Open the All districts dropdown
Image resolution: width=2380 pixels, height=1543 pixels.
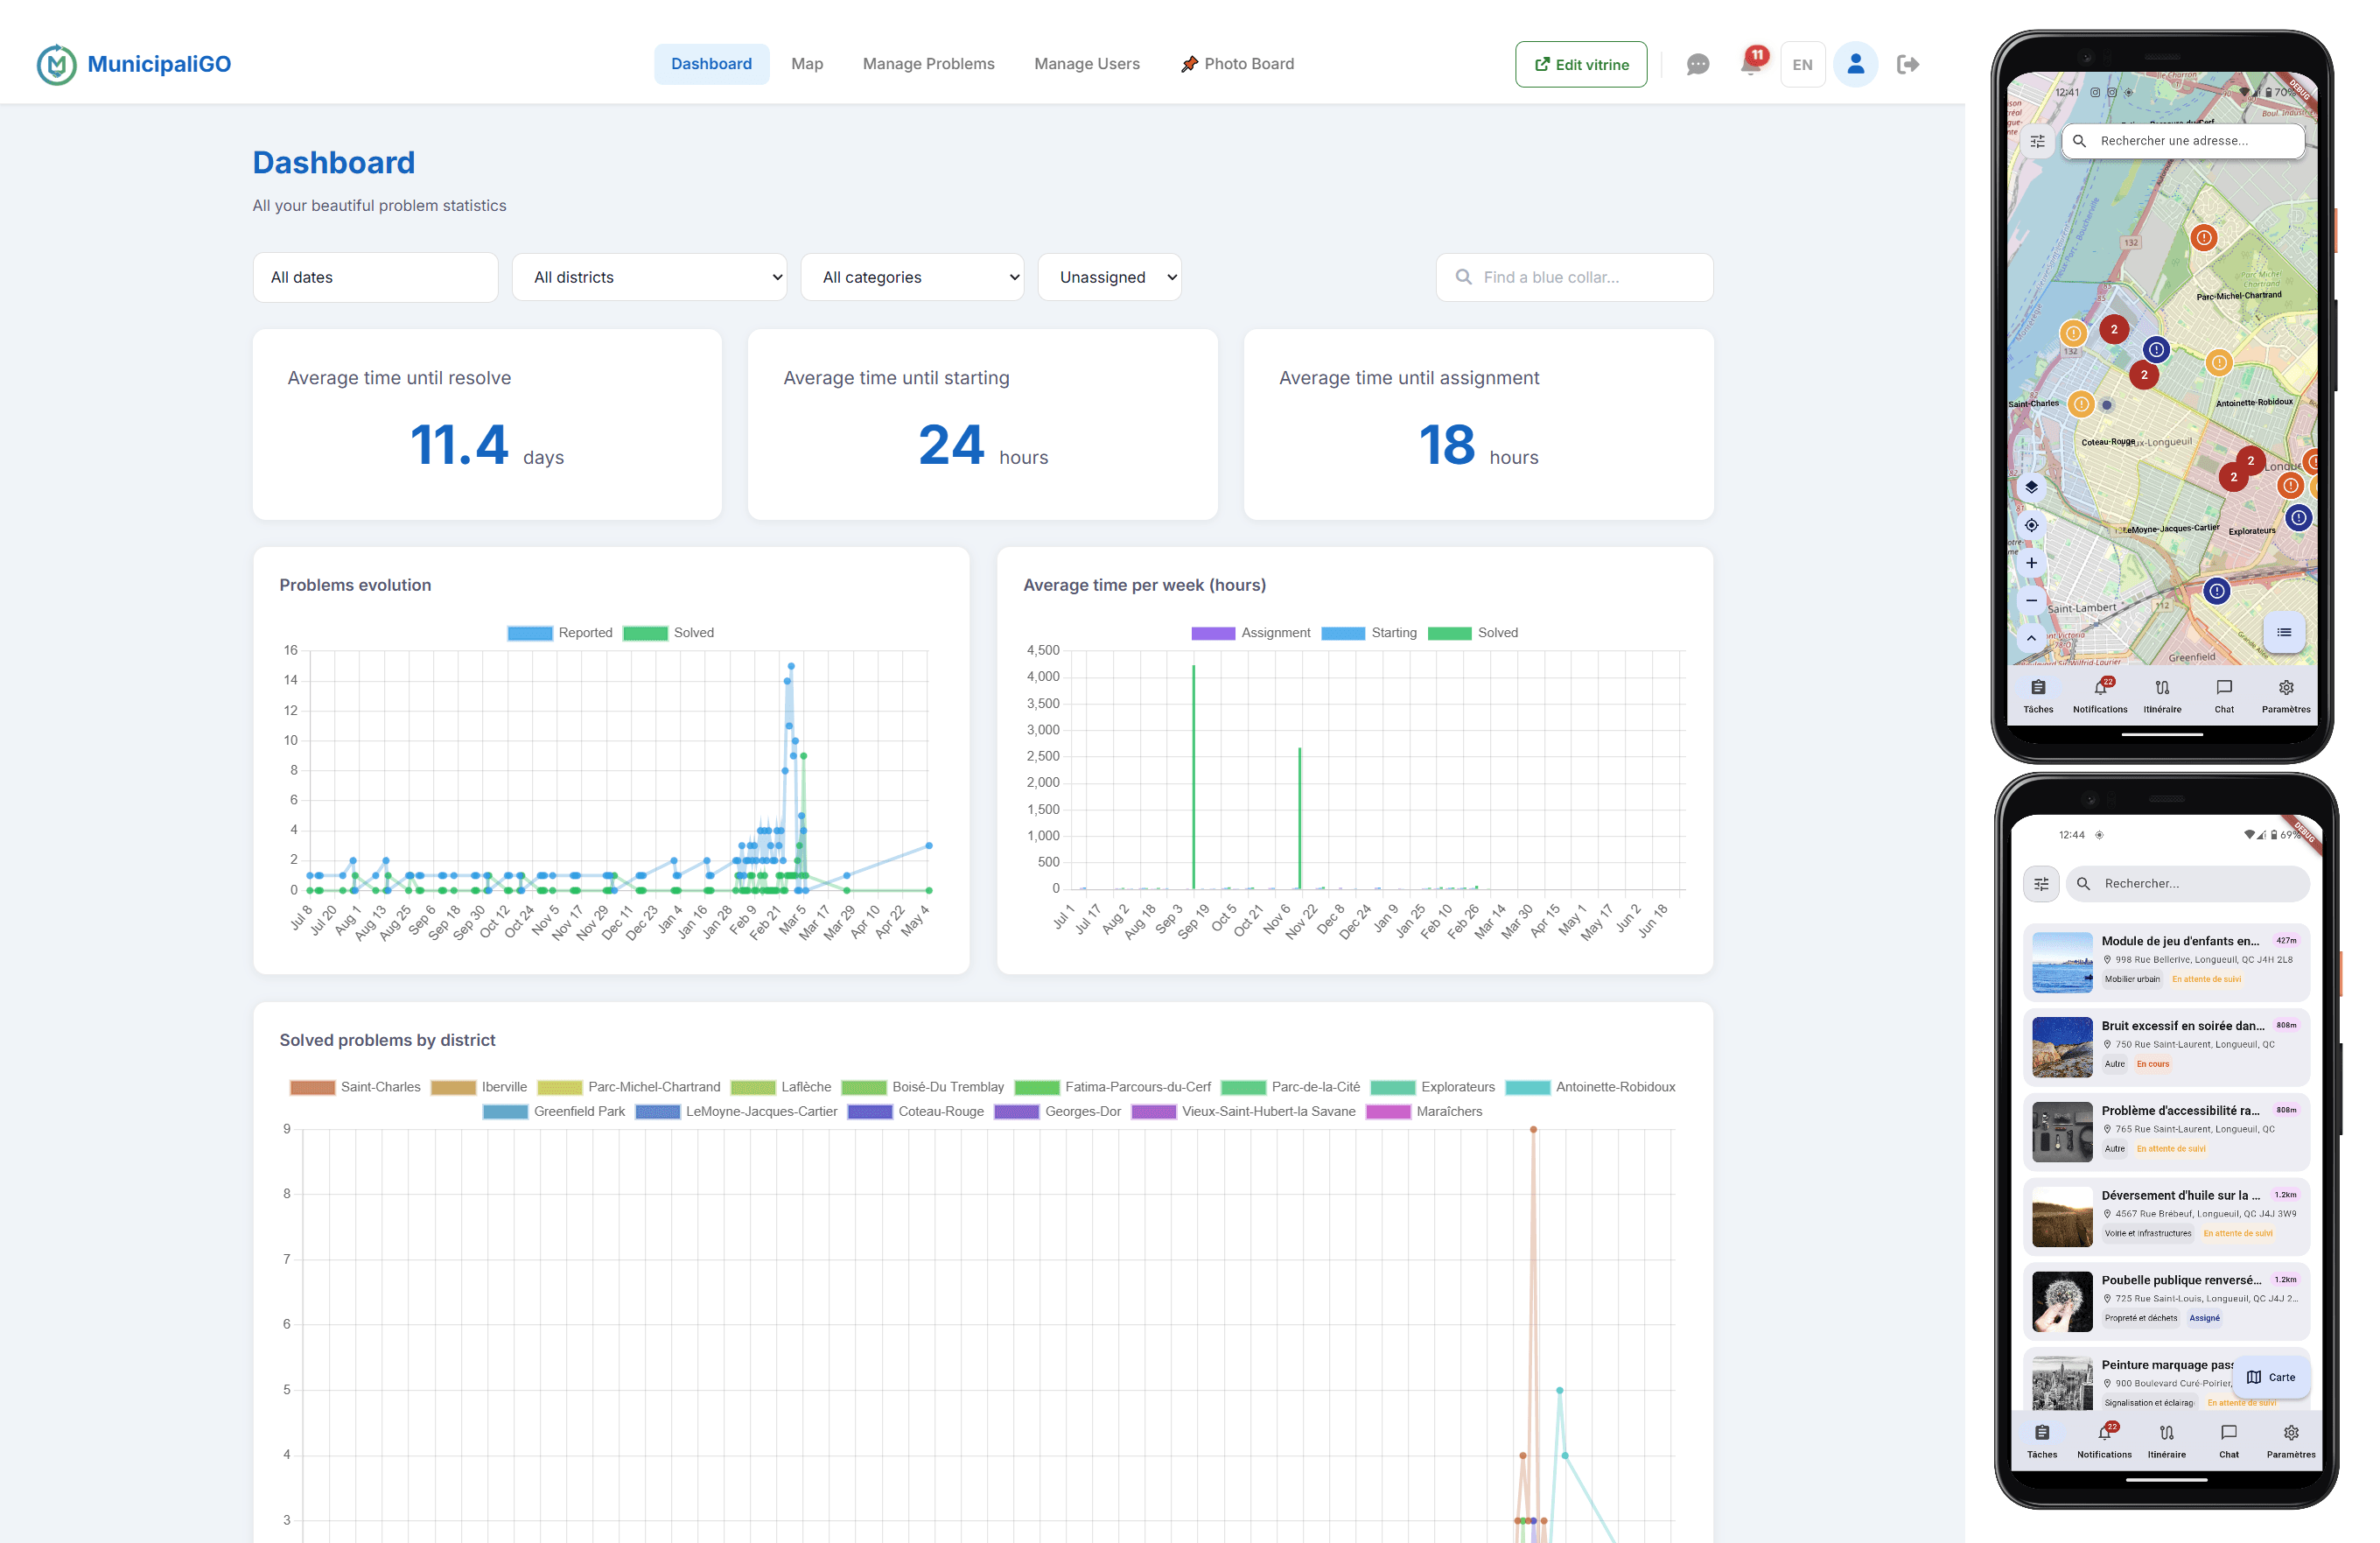(x=650, y=277)
